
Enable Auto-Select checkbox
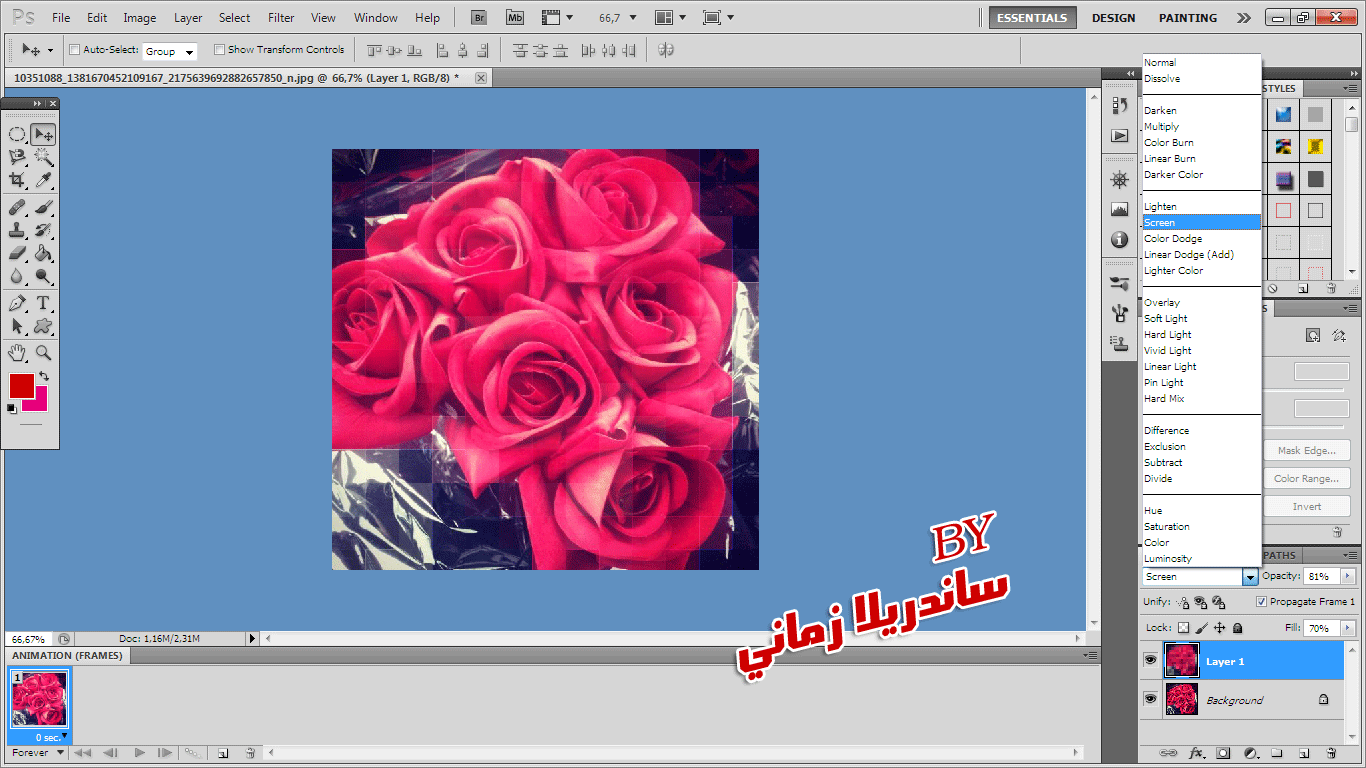[x=74, y=49]
